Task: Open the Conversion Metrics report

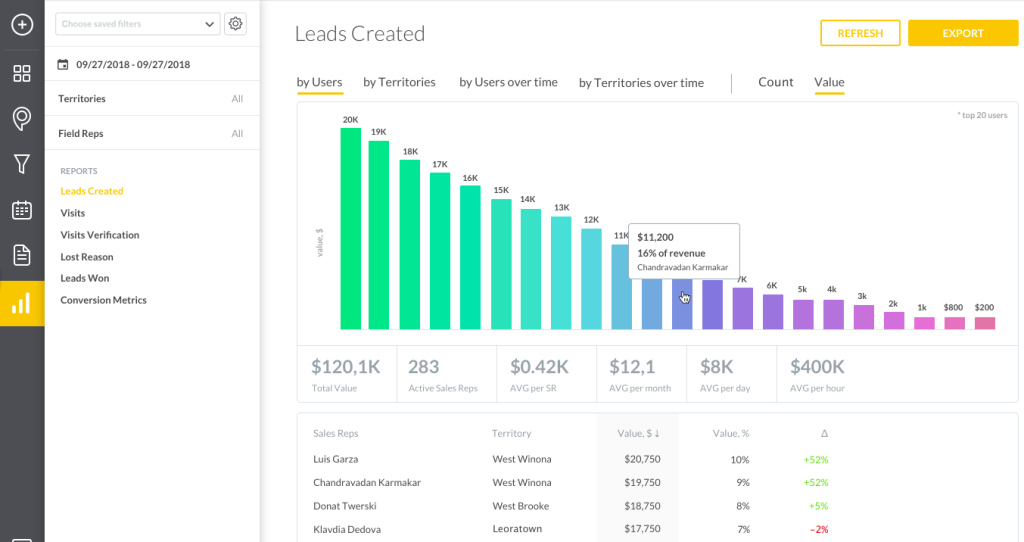Action: 103,300
